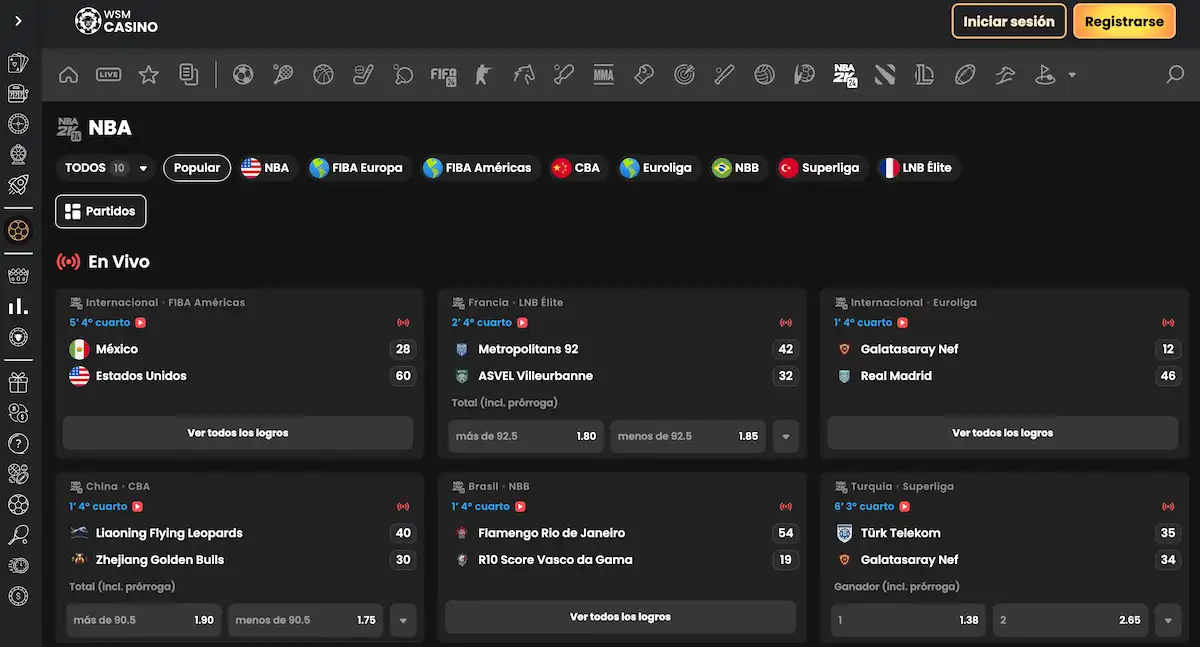This screenshot has height=647, width=1200.
Task: Open the gift box promotions icon
Action: [18, 382]
